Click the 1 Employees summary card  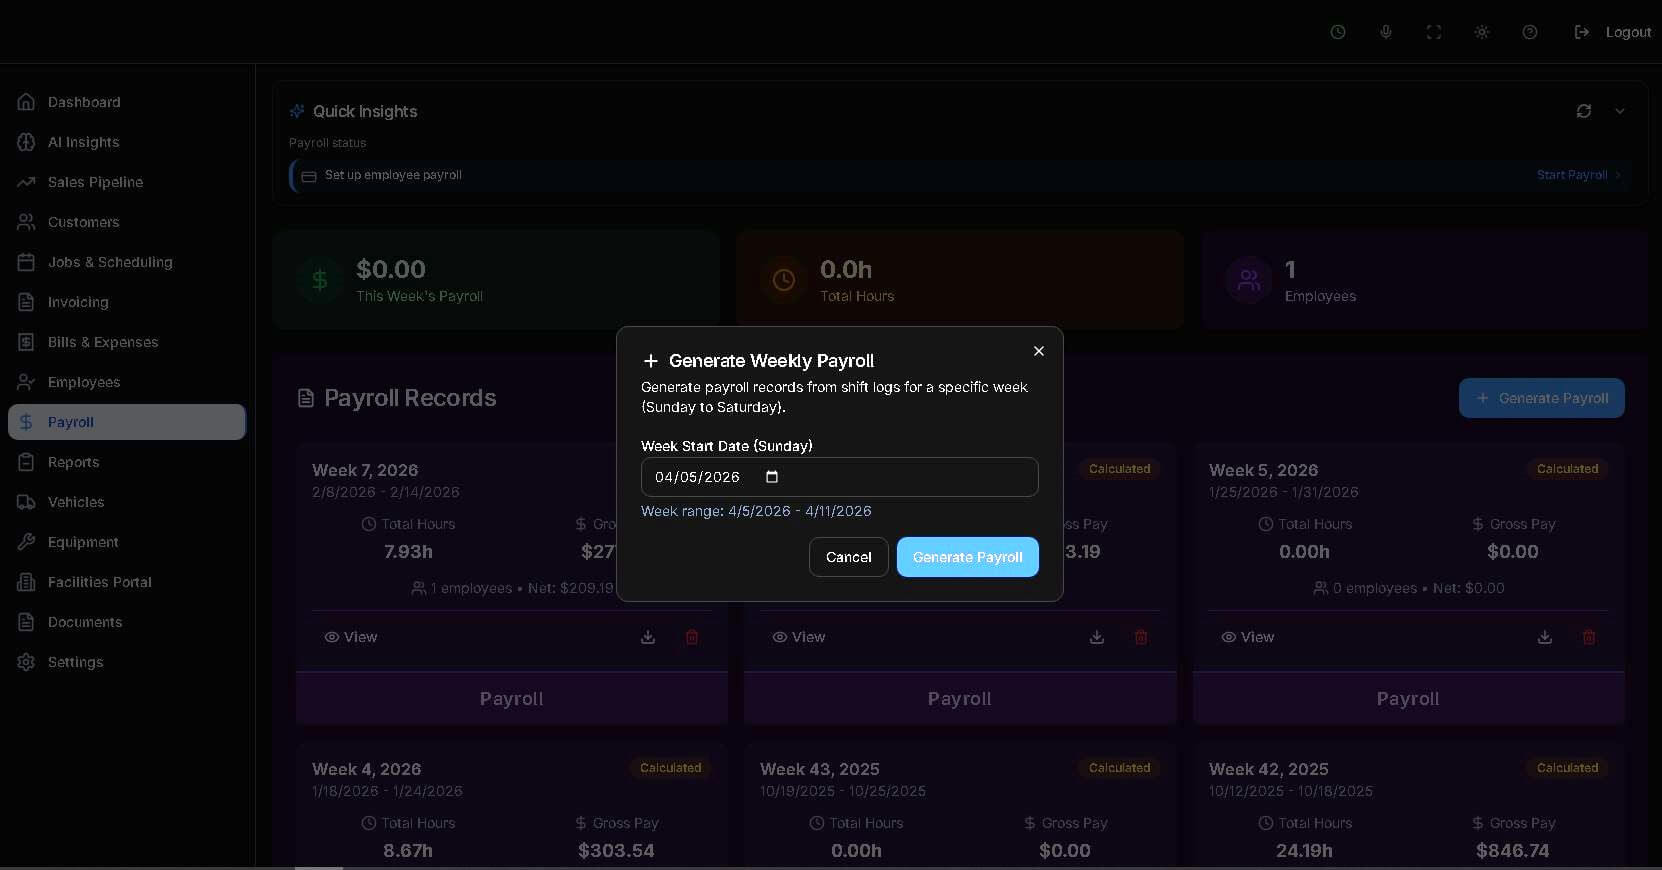click(1425, 280)
